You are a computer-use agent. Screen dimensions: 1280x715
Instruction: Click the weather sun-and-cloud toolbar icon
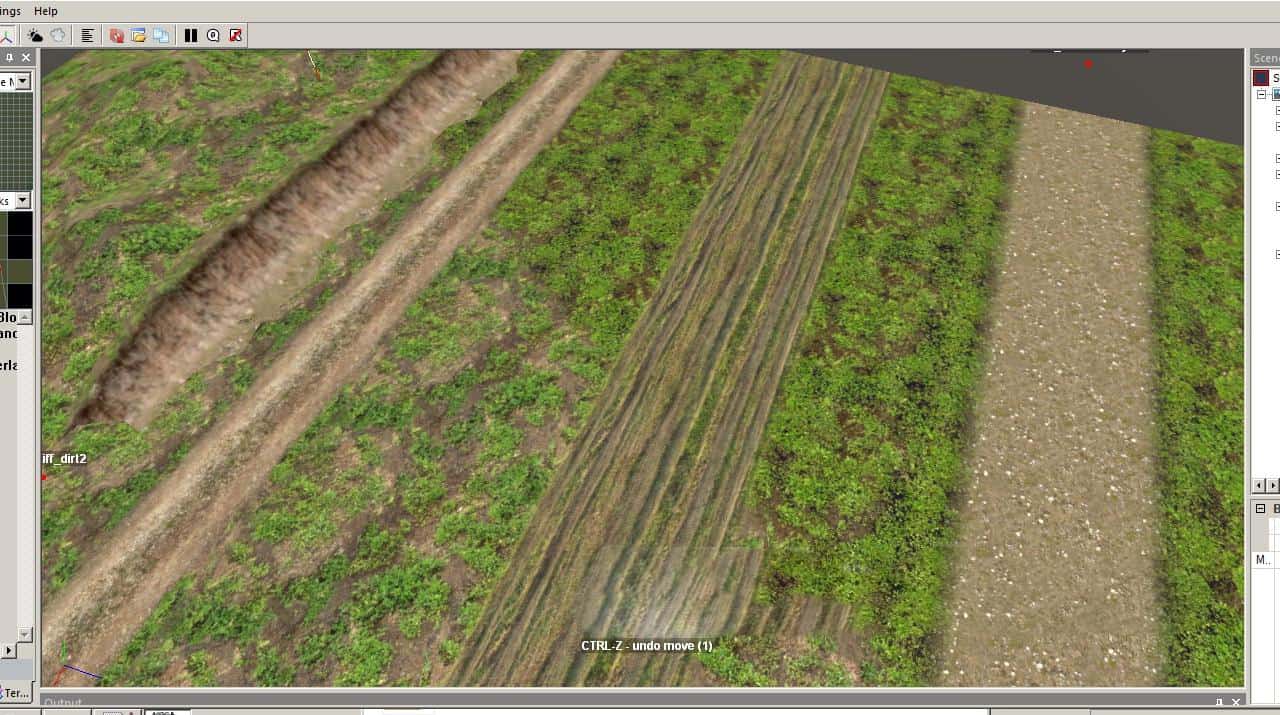35,35
